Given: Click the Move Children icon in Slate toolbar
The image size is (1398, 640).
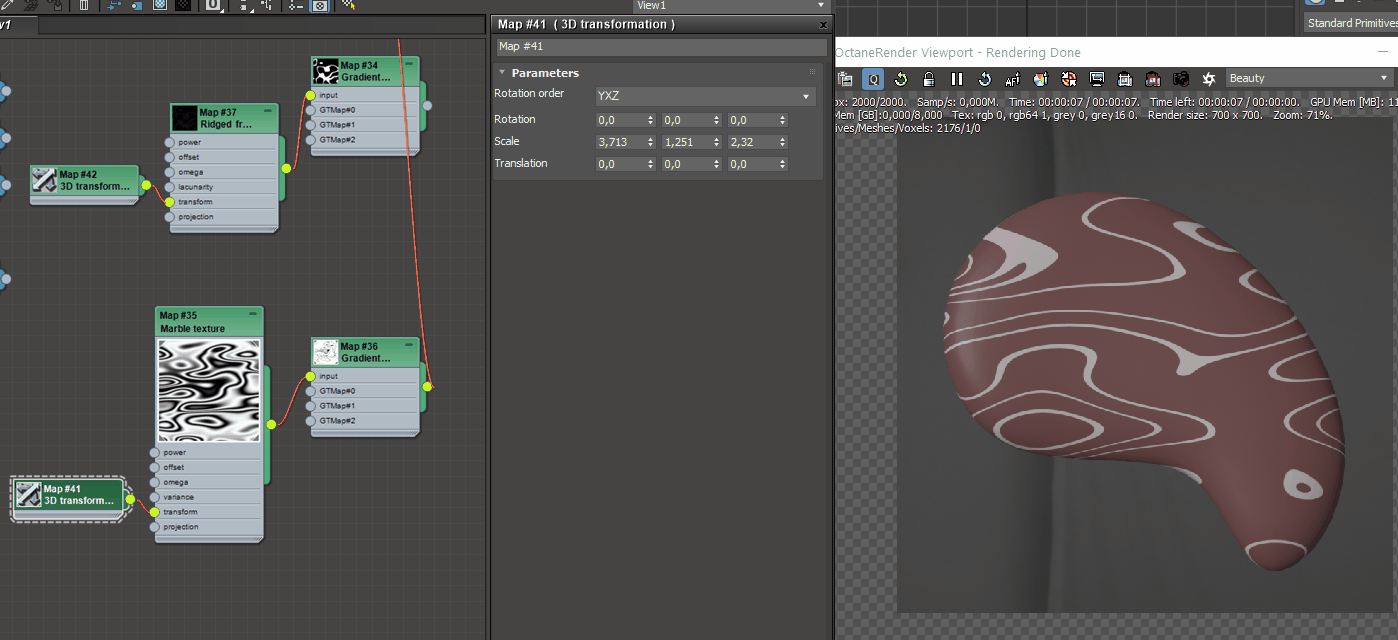Looking at the screenshot, I should (x=113, y=5).
